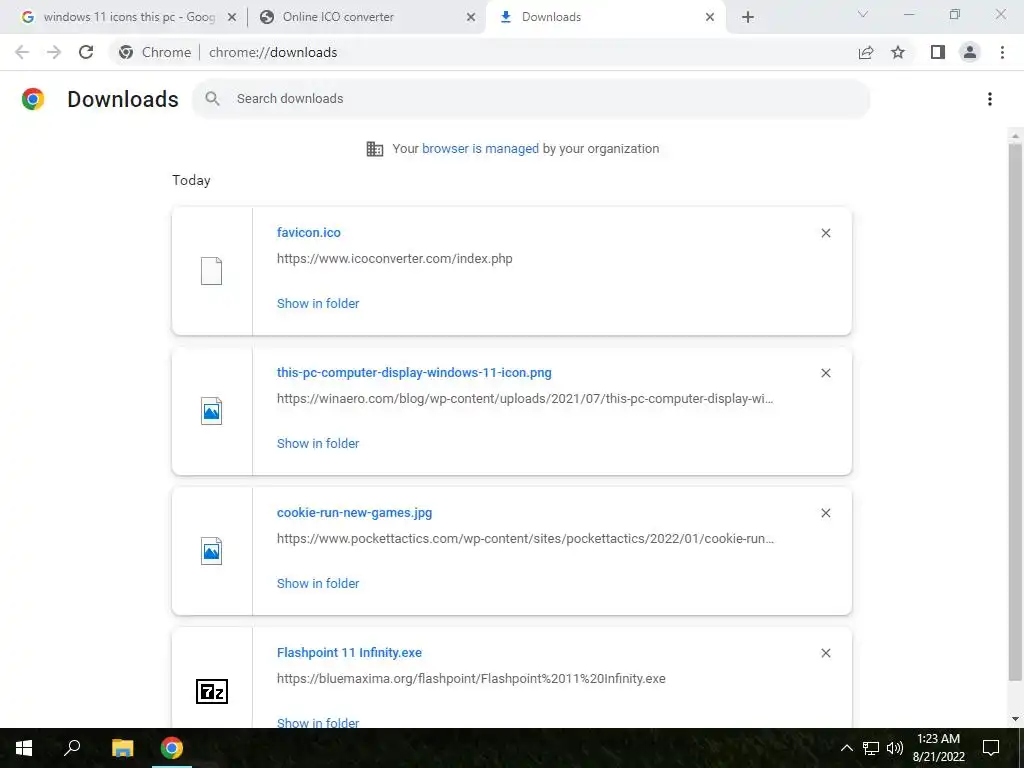Screen dimensions: 1024x768
Task: Close the windows 11 icons Google tab
Action: point(232,18)
